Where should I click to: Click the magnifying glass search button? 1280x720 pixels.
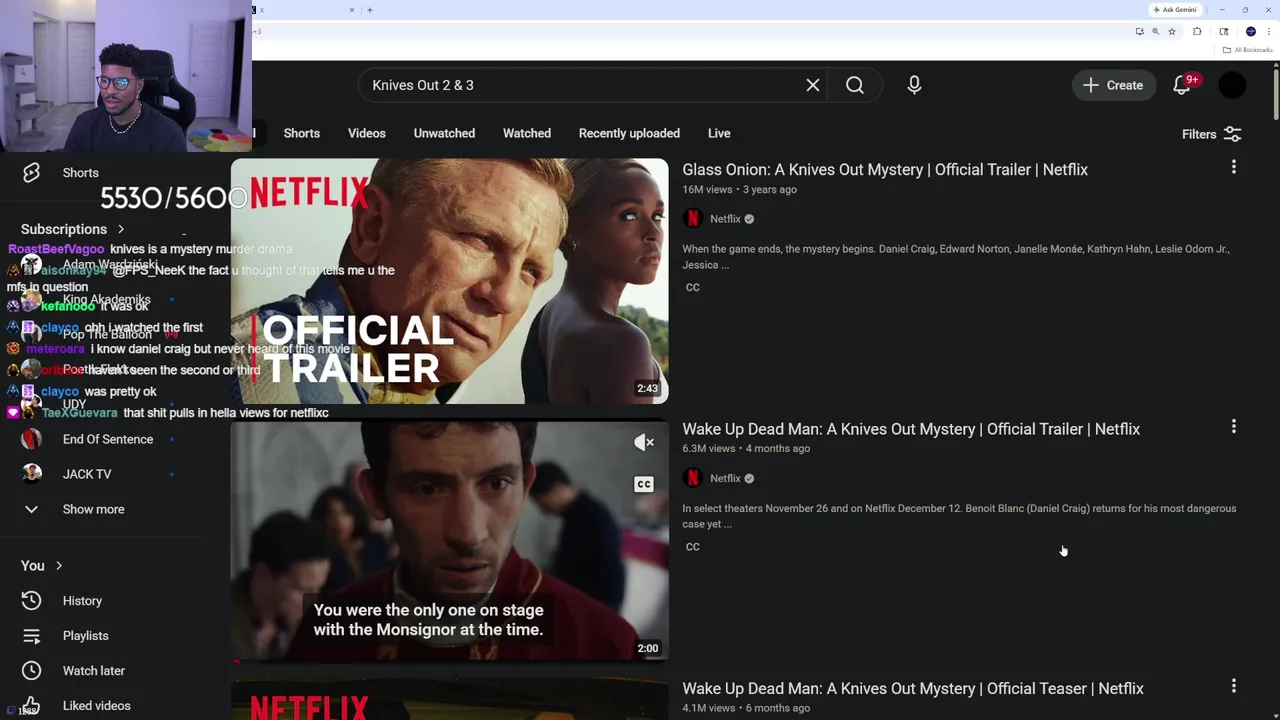855,85
